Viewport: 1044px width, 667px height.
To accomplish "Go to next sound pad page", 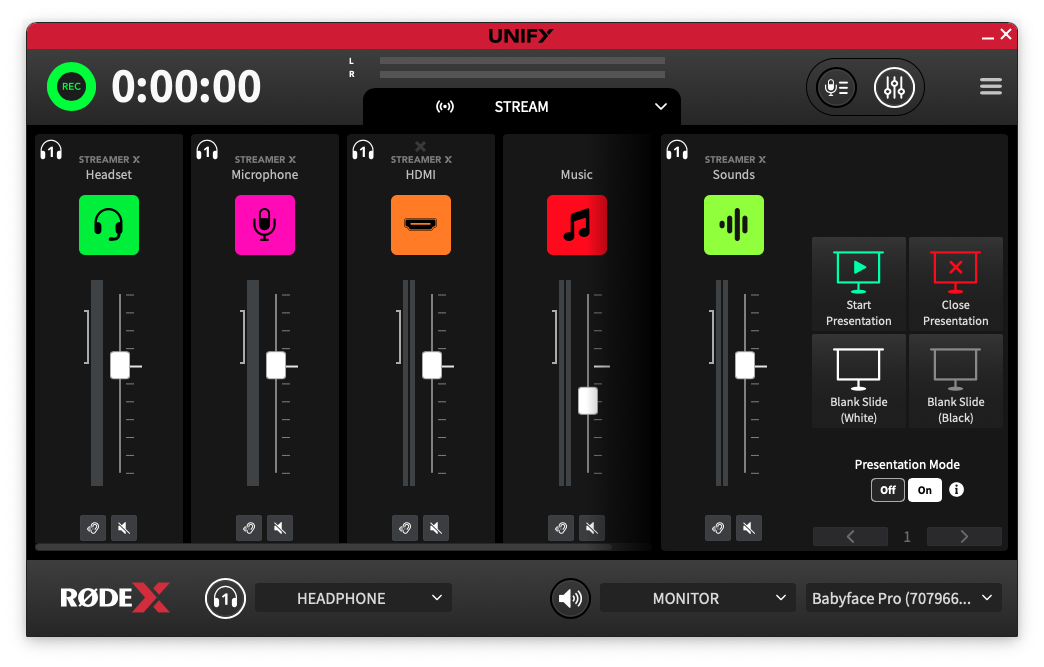I will pyautogui.click(x=964, y=537).
